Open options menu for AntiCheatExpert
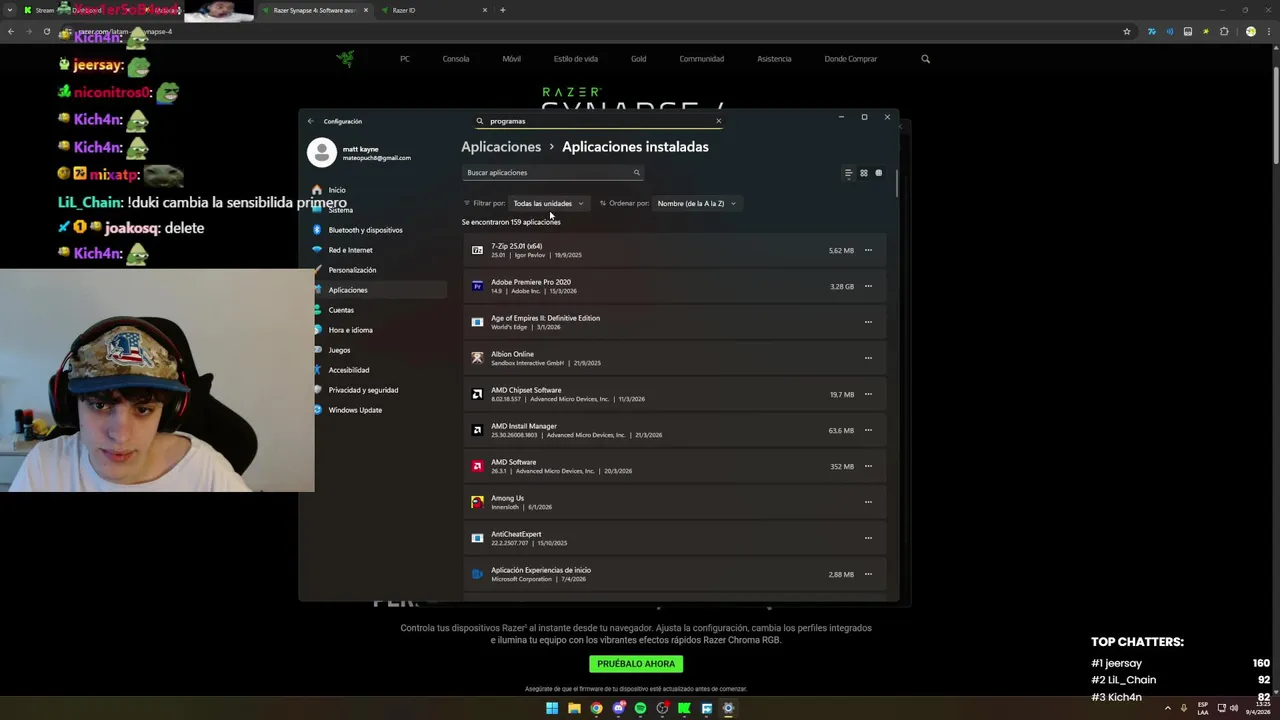The width and height of the screenshot is (1280, 720). (x=868, y=538)
